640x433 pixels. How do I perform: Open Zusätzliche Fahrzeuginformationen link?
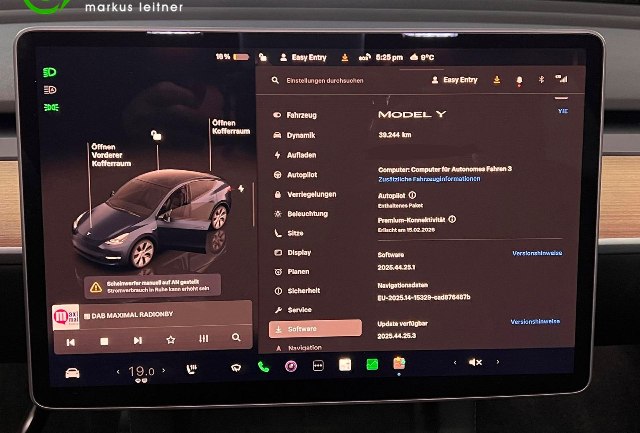(x=429, y=179)
